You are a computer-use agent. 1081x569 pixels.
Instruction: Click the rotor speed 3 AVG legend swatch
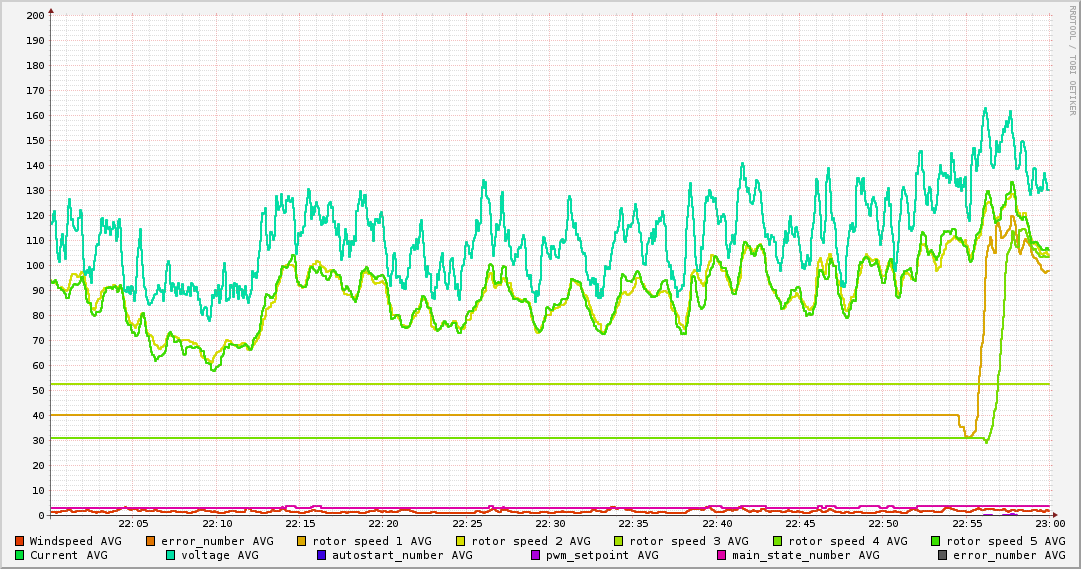(620, 541)
